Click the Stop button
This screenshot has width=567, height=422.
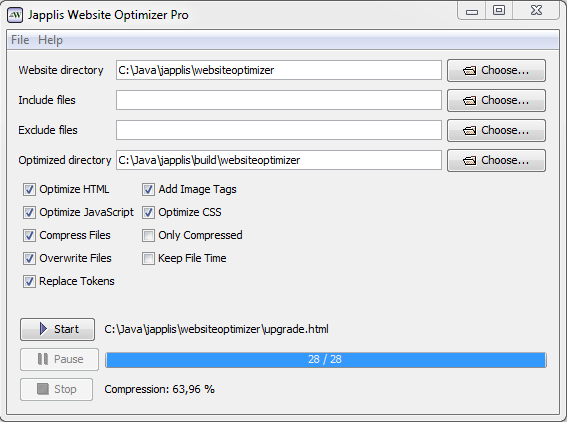click(x=56, y=389)
